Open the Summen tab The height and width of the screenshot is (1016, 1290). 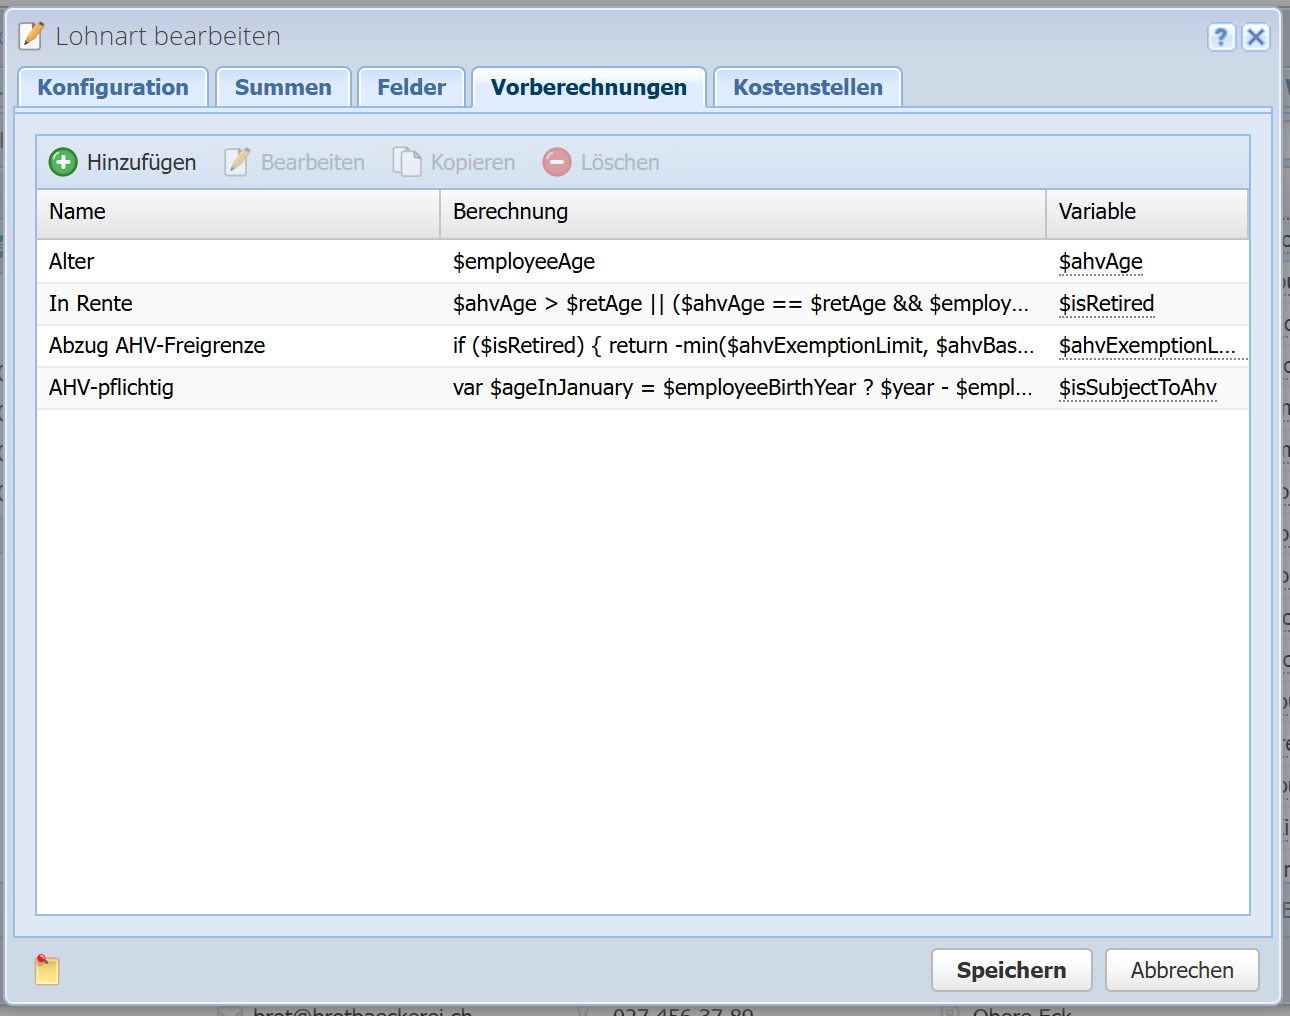coord(283,88)
